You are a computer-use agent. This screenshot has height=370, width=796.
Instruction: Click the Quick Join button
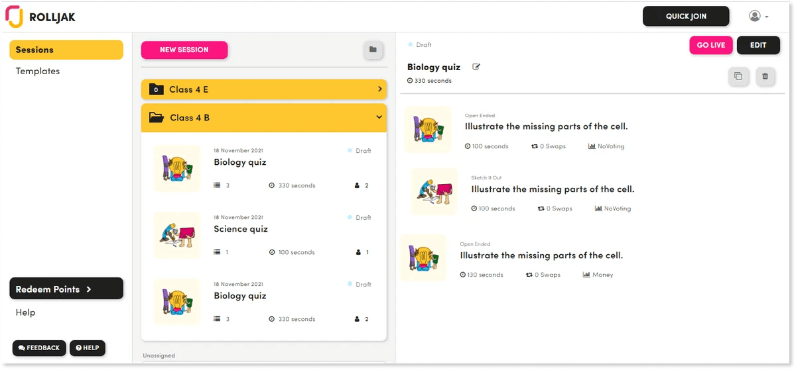coord(686,16)
